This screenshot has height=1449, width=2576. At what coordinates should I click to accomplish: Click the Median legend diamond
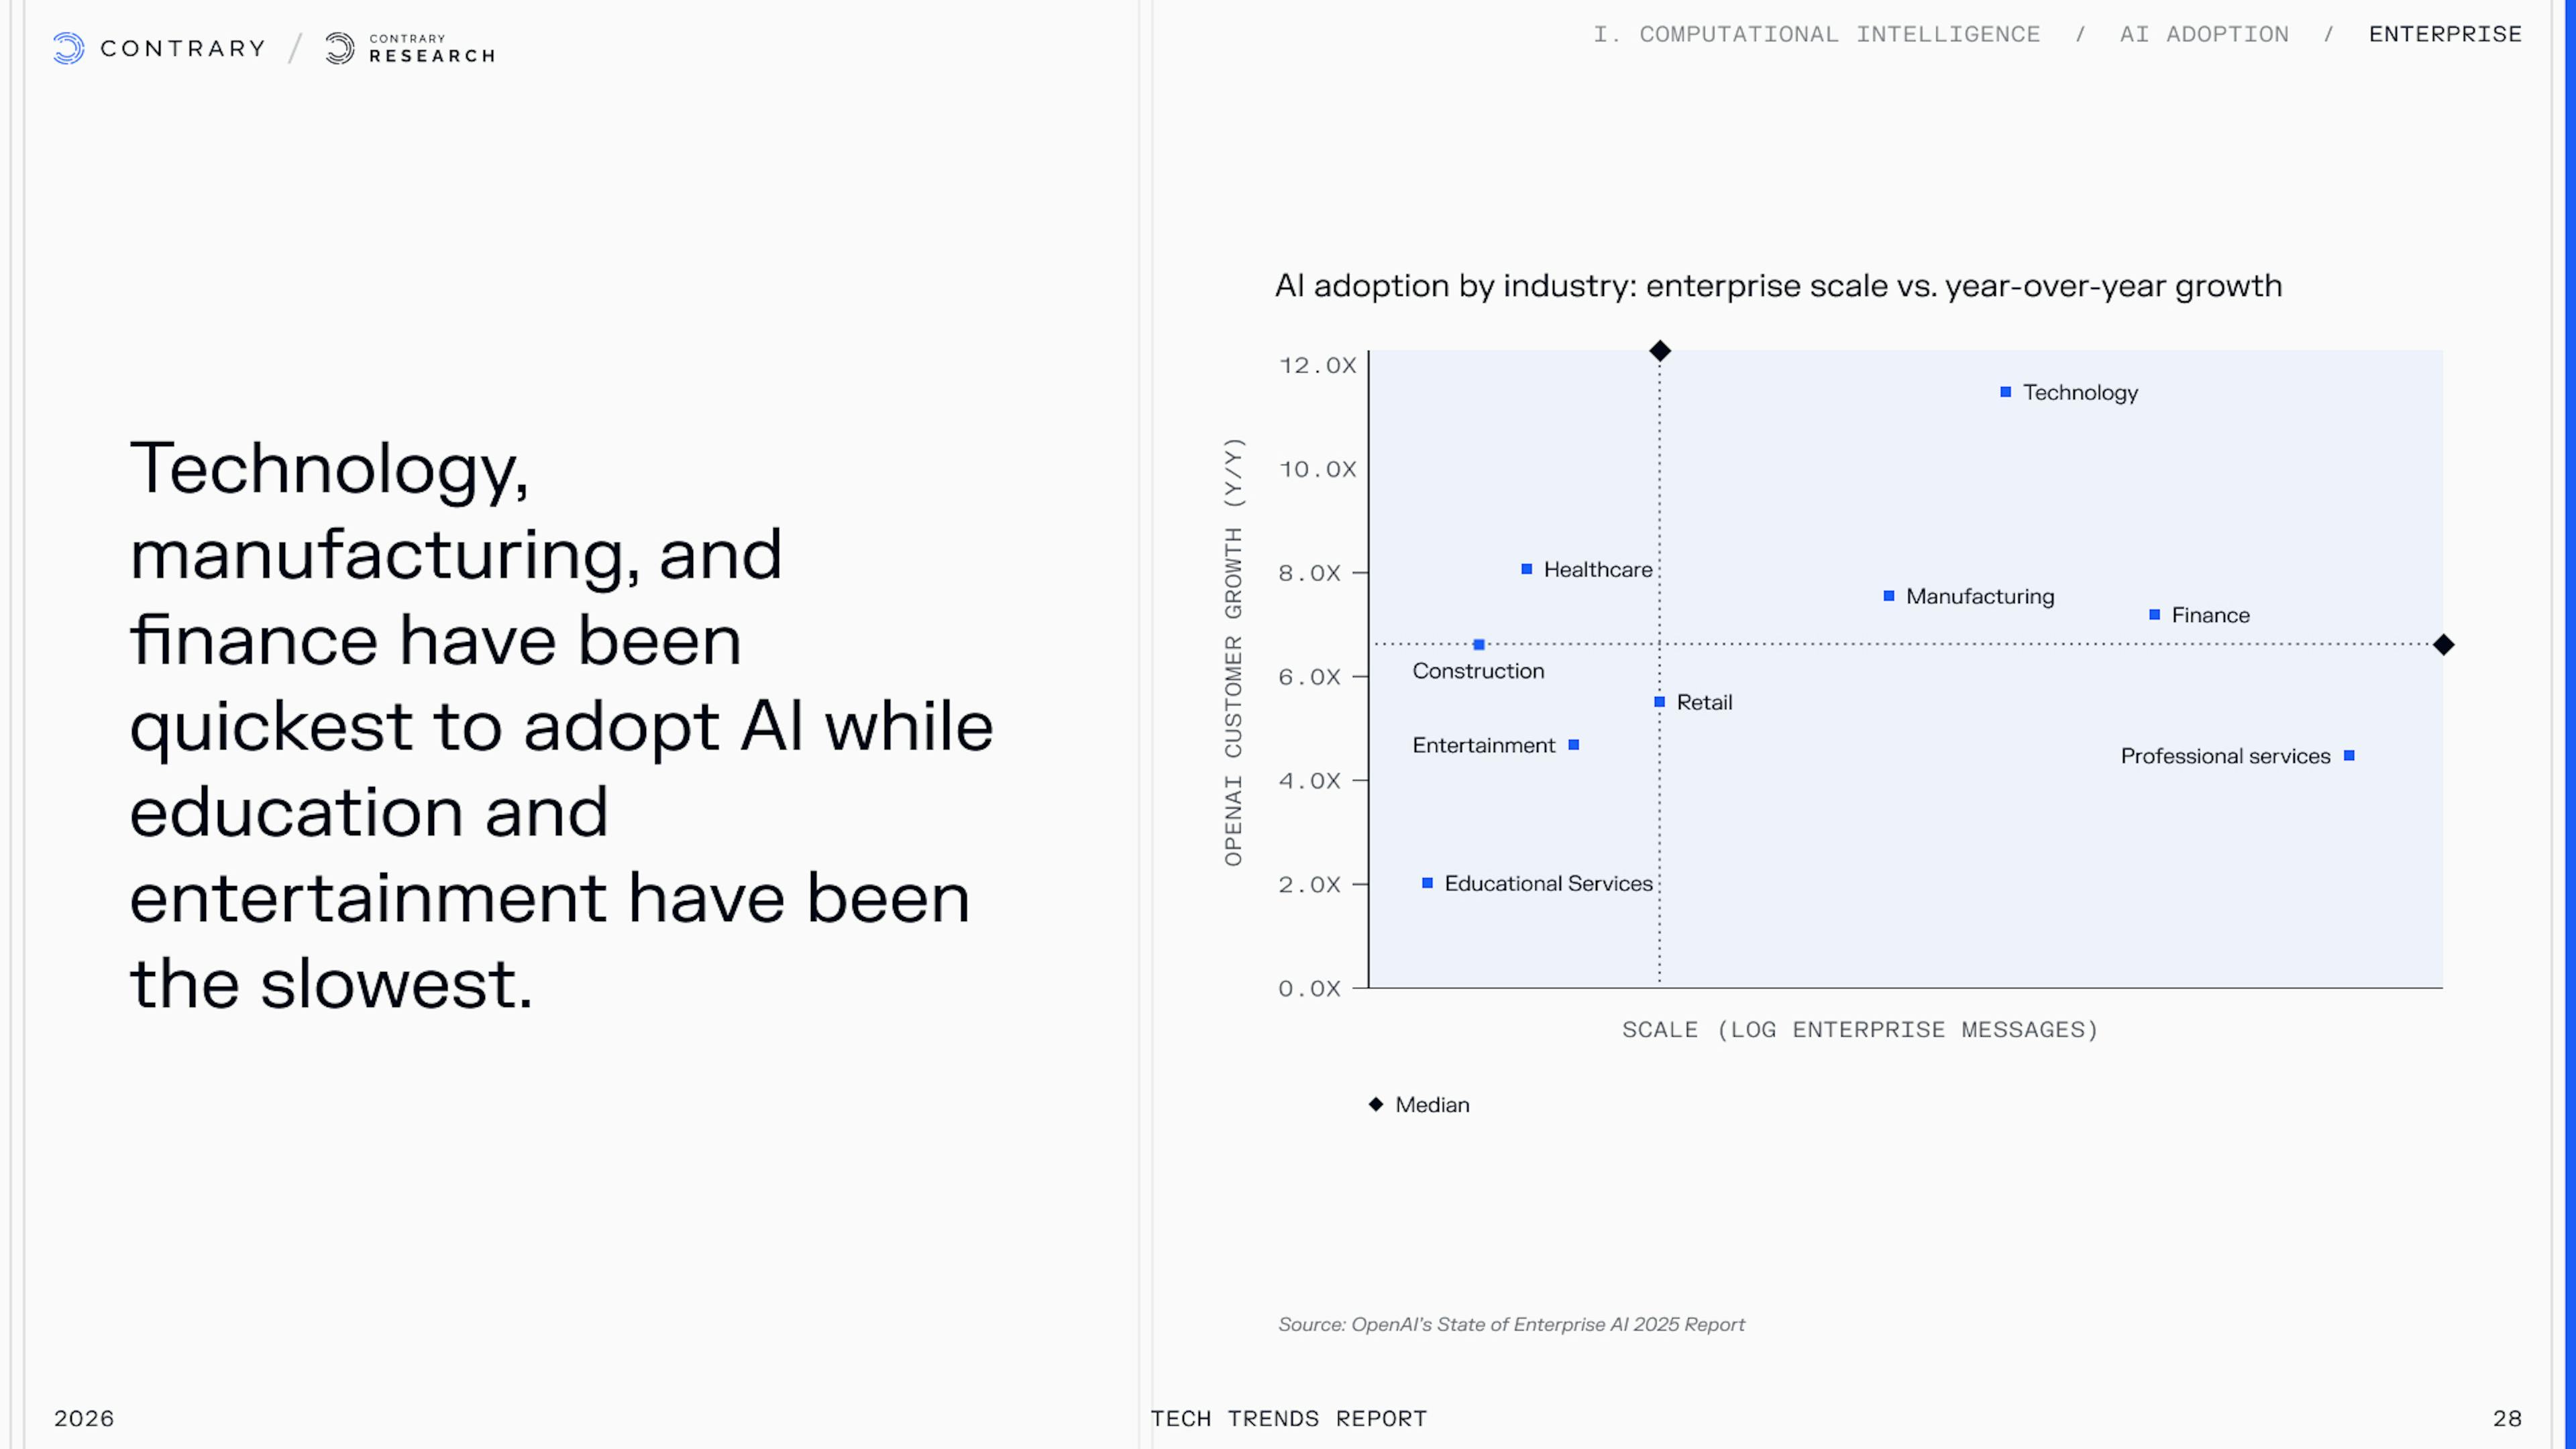[x=1376, y=1104]
